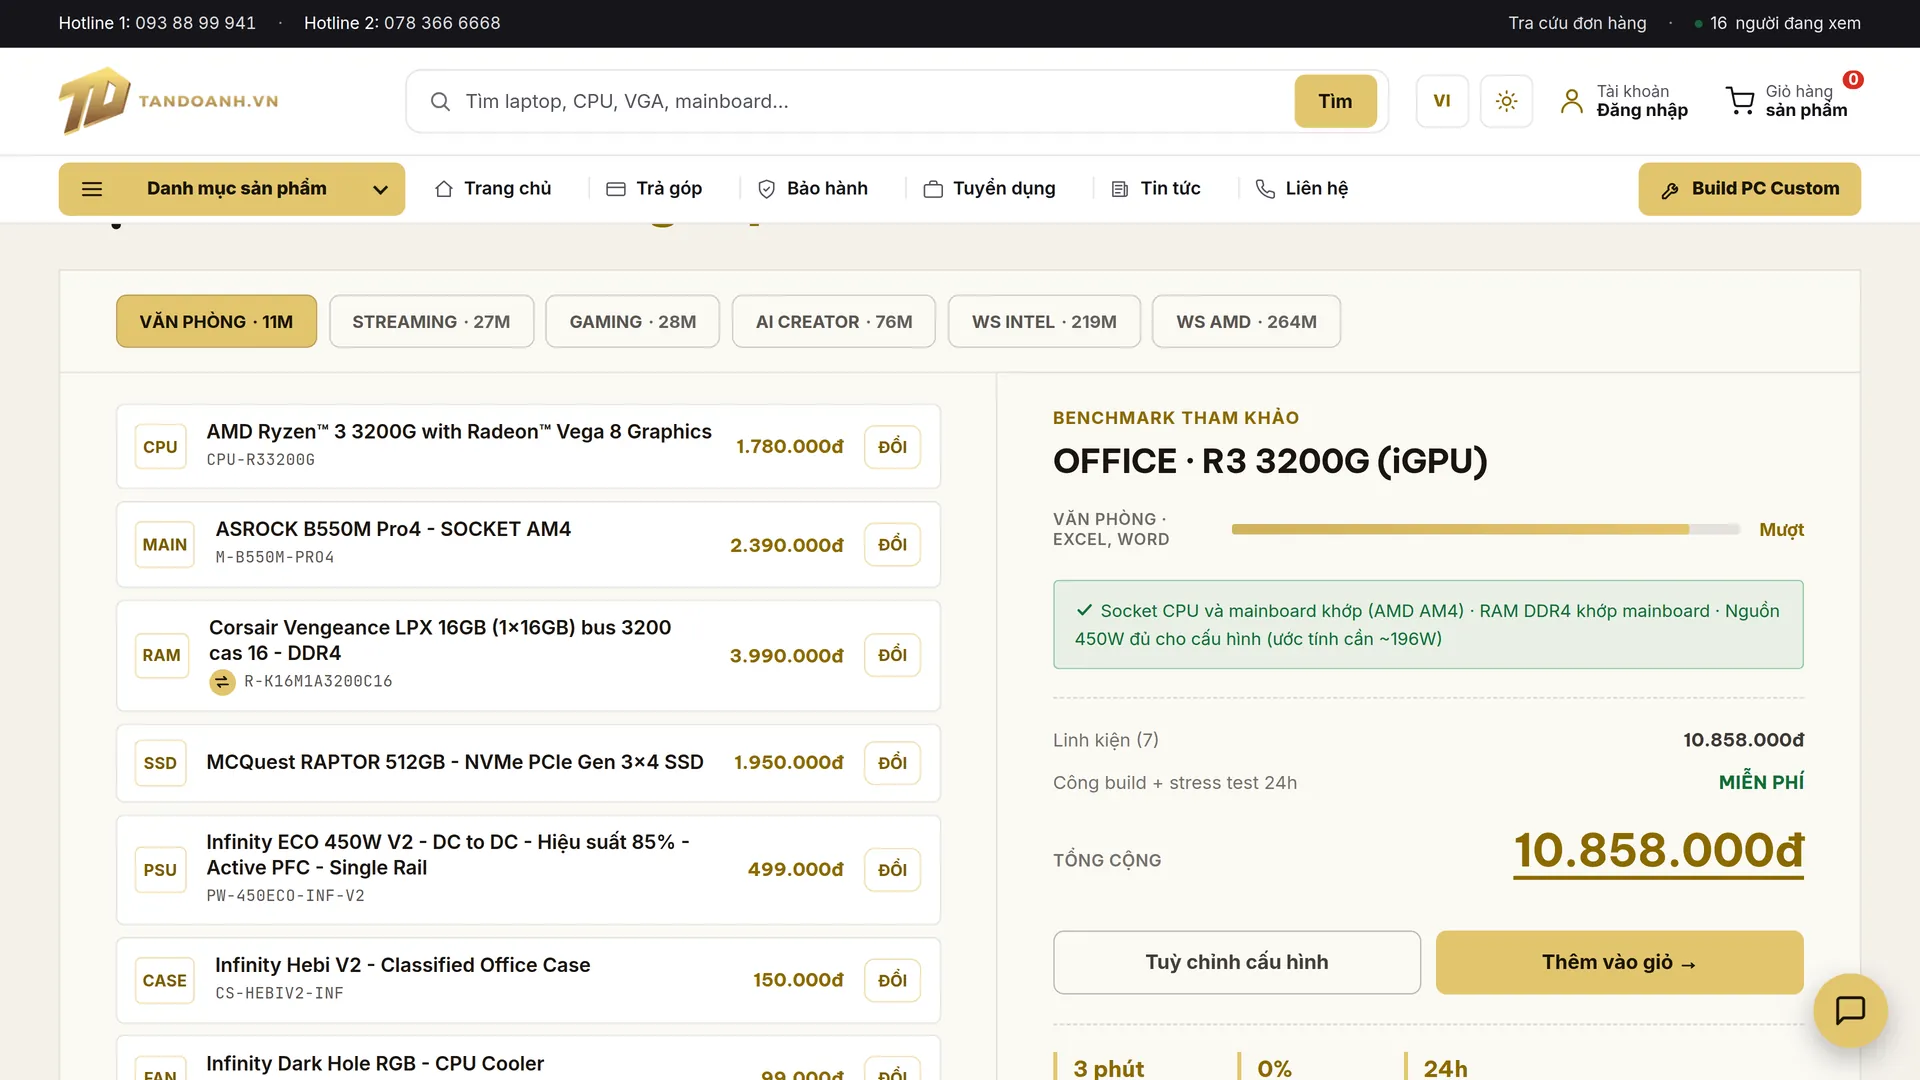
Task: Open the chat bubble widget
Action: [1850, 1010]
